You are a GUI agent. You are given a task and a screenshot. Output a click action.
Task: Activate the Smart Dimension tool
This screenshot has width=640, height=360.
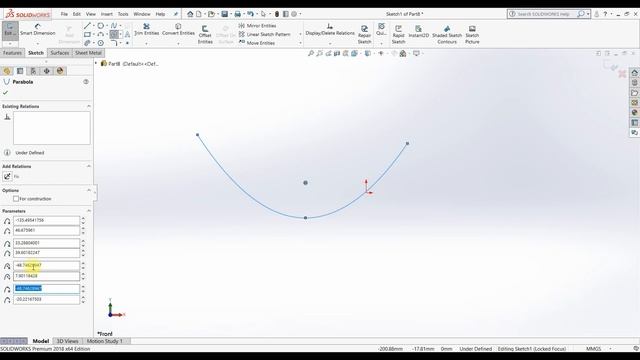[38, 29]
